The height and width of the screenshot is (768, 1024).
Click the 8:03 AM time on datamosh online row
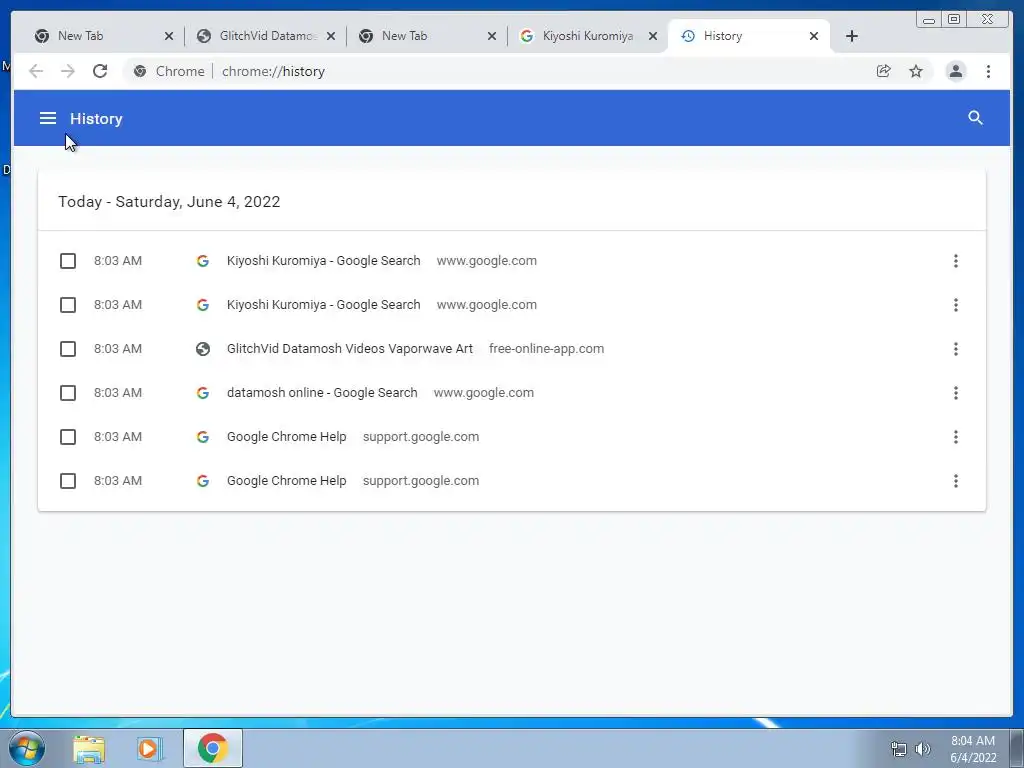coord(118,392)
